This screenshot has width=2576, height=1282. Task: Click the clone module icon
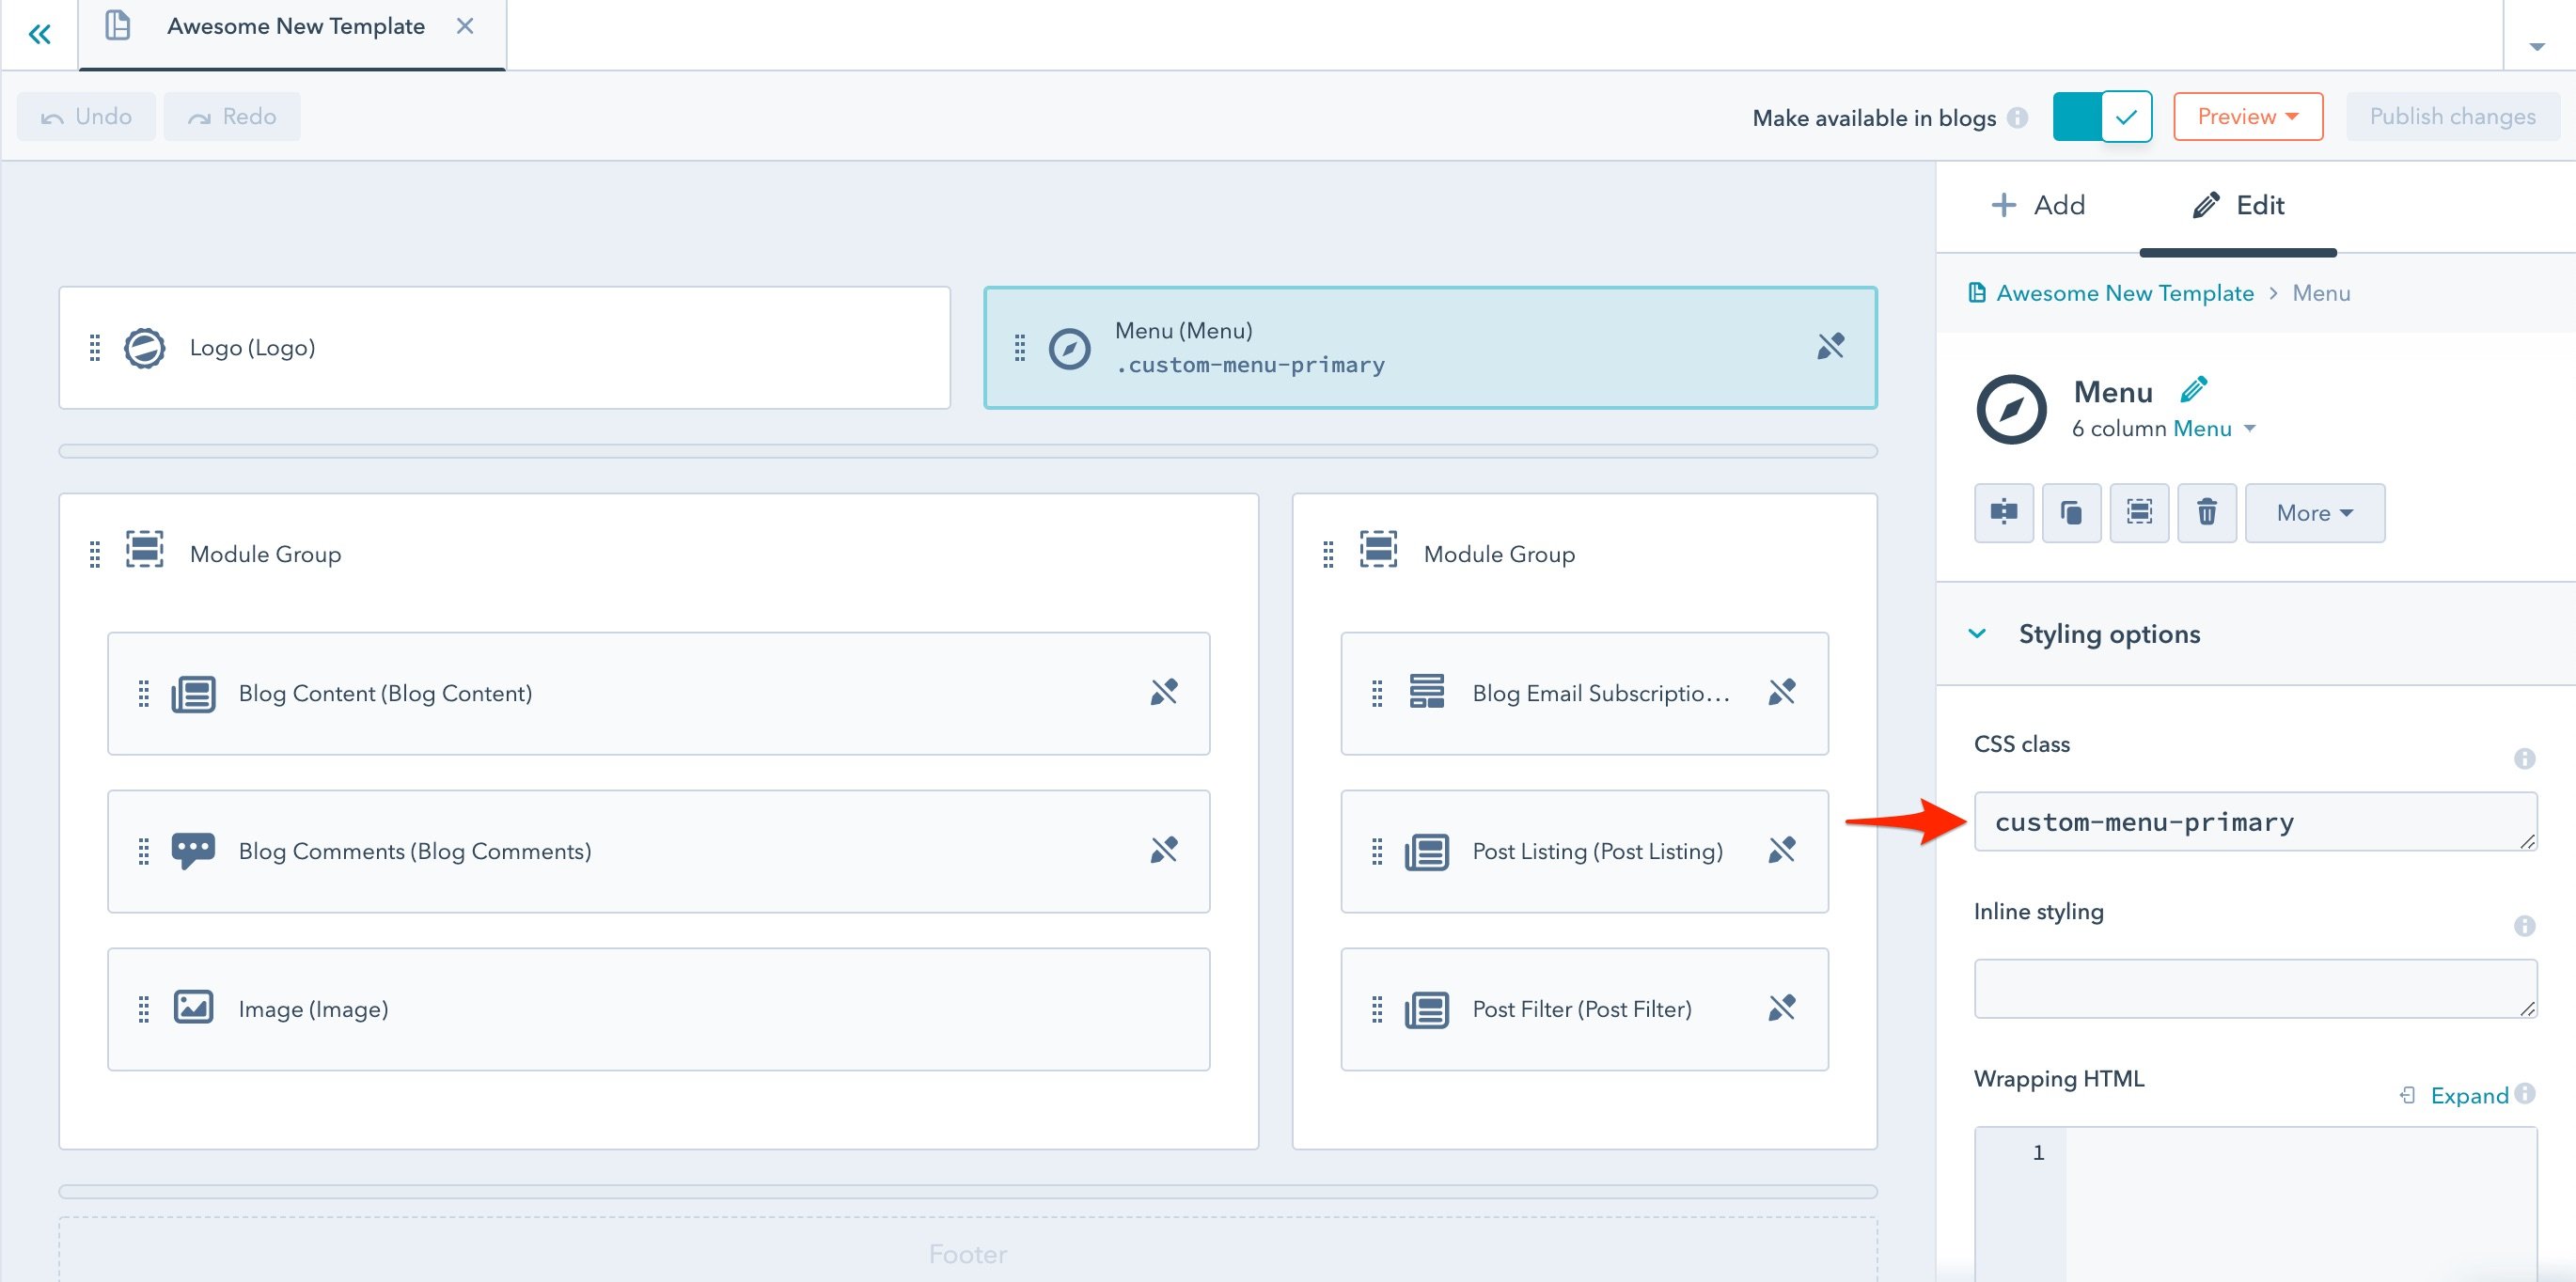[x=2071, y=513]
